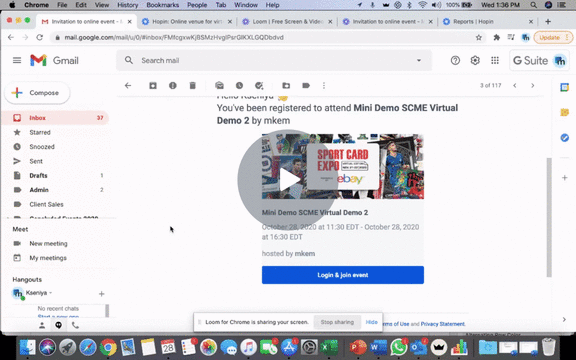Screen dimensions: 576x360
Task: Report this email as spam
Action: point(173,86)
